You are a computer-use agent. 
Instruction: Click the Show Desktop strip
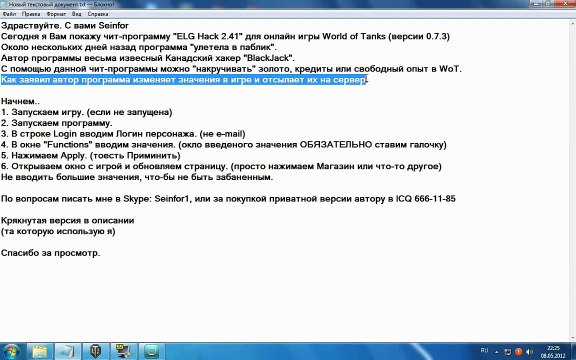574,352
